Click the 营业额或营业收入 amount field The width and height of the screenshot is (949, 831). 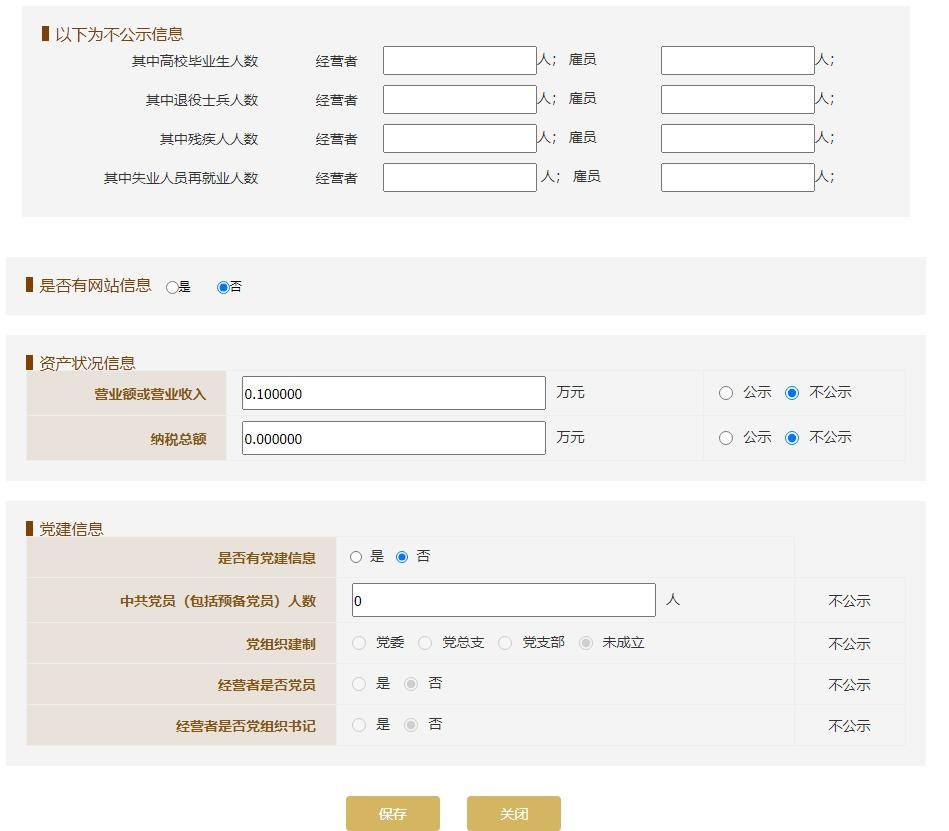[393, 394]
